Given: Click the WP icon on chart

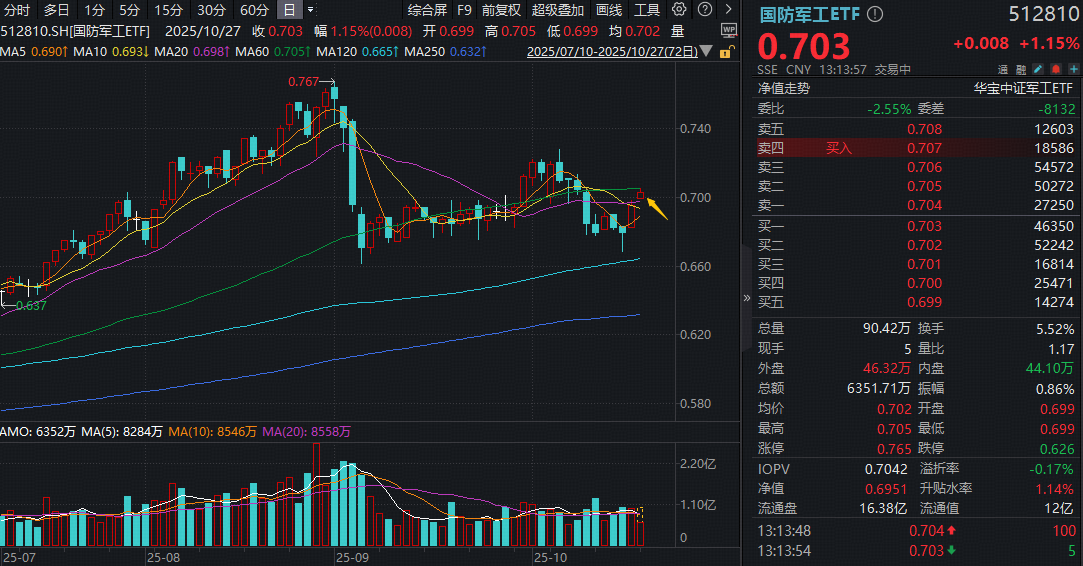Looking at the screenshot, I should point(727,30).
